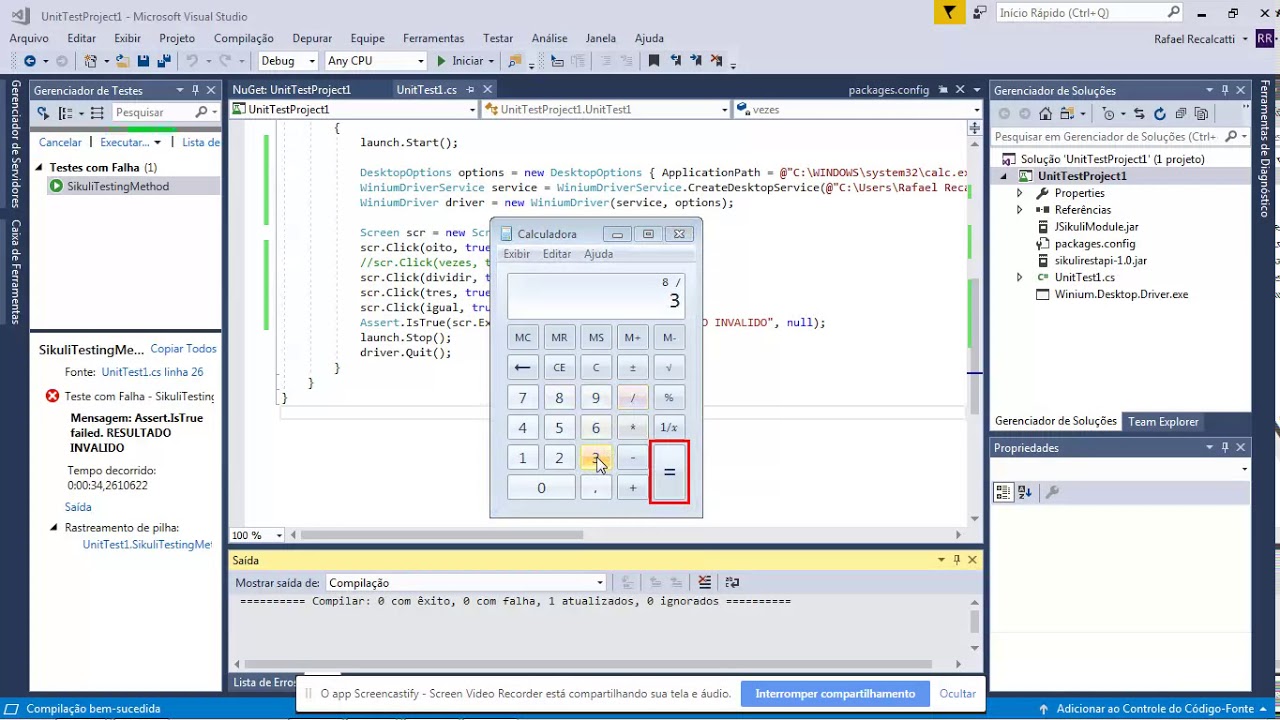Screen dimensions: 1280x720
Task: Click the notifications flag icon in title bar
Action: (x=949, y=12)
